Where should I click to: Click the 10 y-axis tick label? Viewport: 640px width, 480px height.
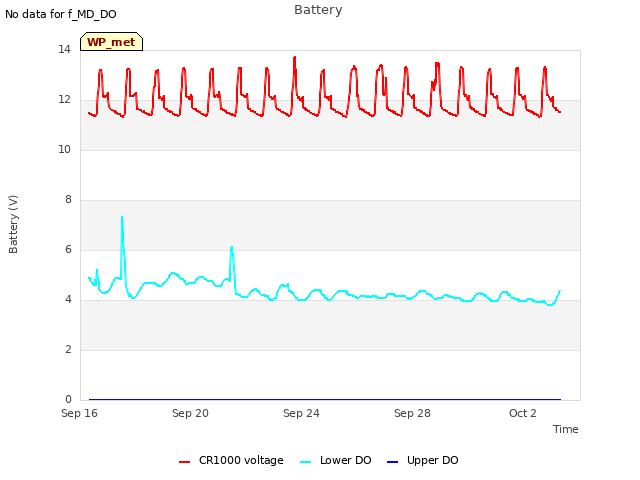(x=64, y=150)
